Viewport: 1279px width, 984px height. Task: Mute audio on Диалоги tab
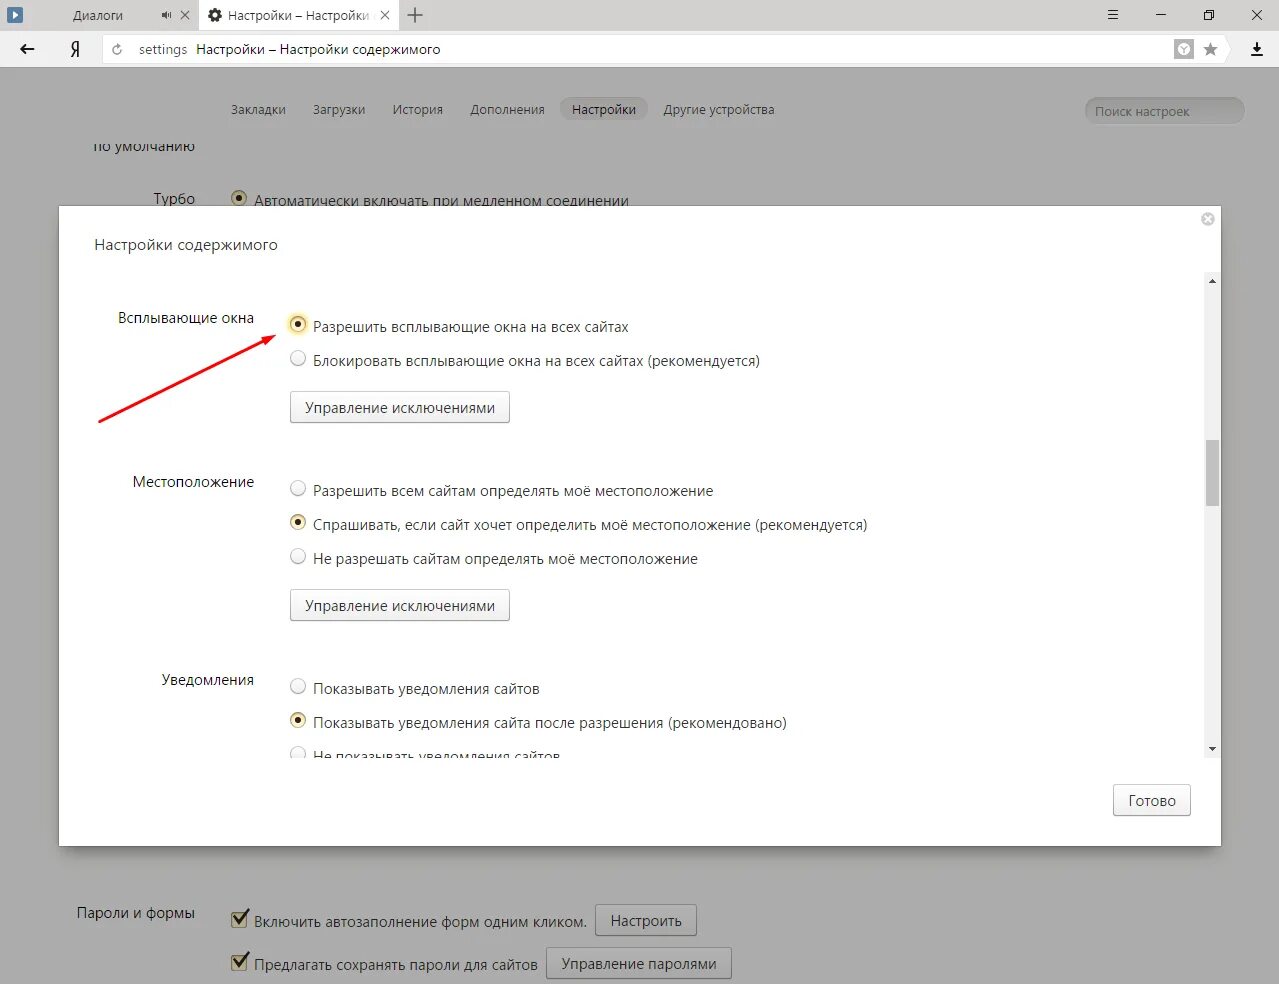pyautogui.click(x=166, y=15)
